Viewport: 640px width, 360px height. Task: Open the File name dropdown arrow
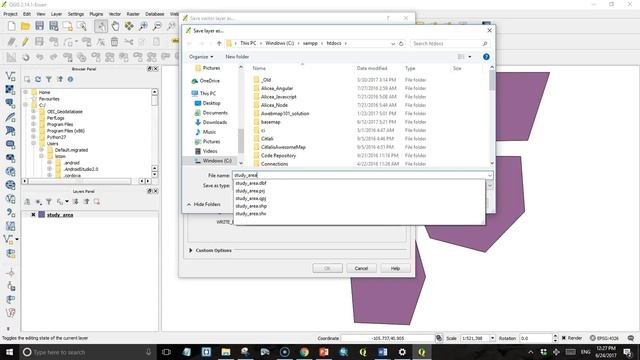pyautogui.click(x=489, y=175)
